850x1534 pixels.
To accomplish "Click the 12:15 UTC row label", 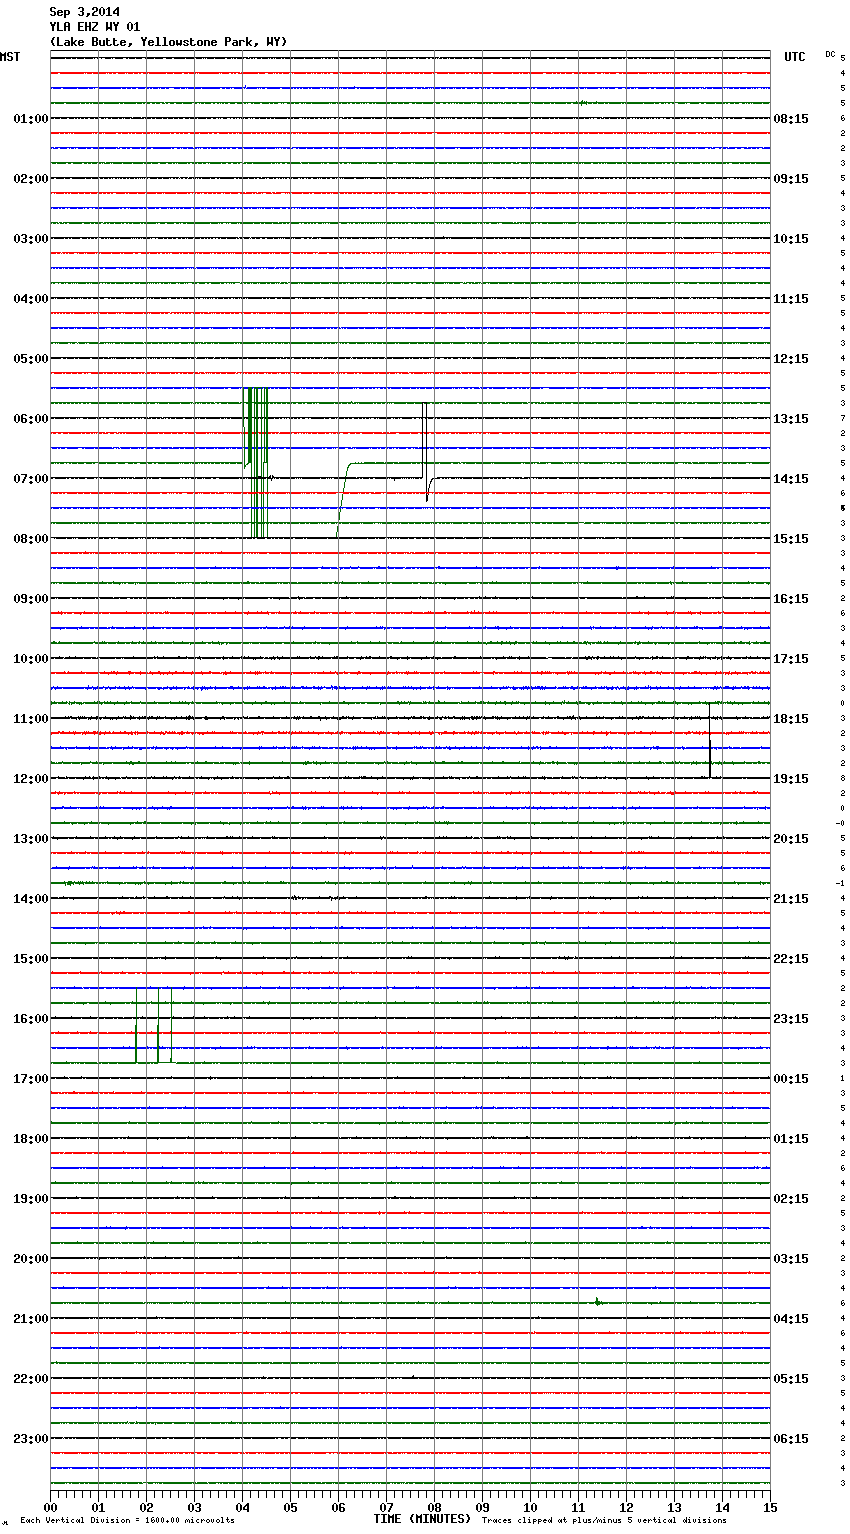I will 791,359.
